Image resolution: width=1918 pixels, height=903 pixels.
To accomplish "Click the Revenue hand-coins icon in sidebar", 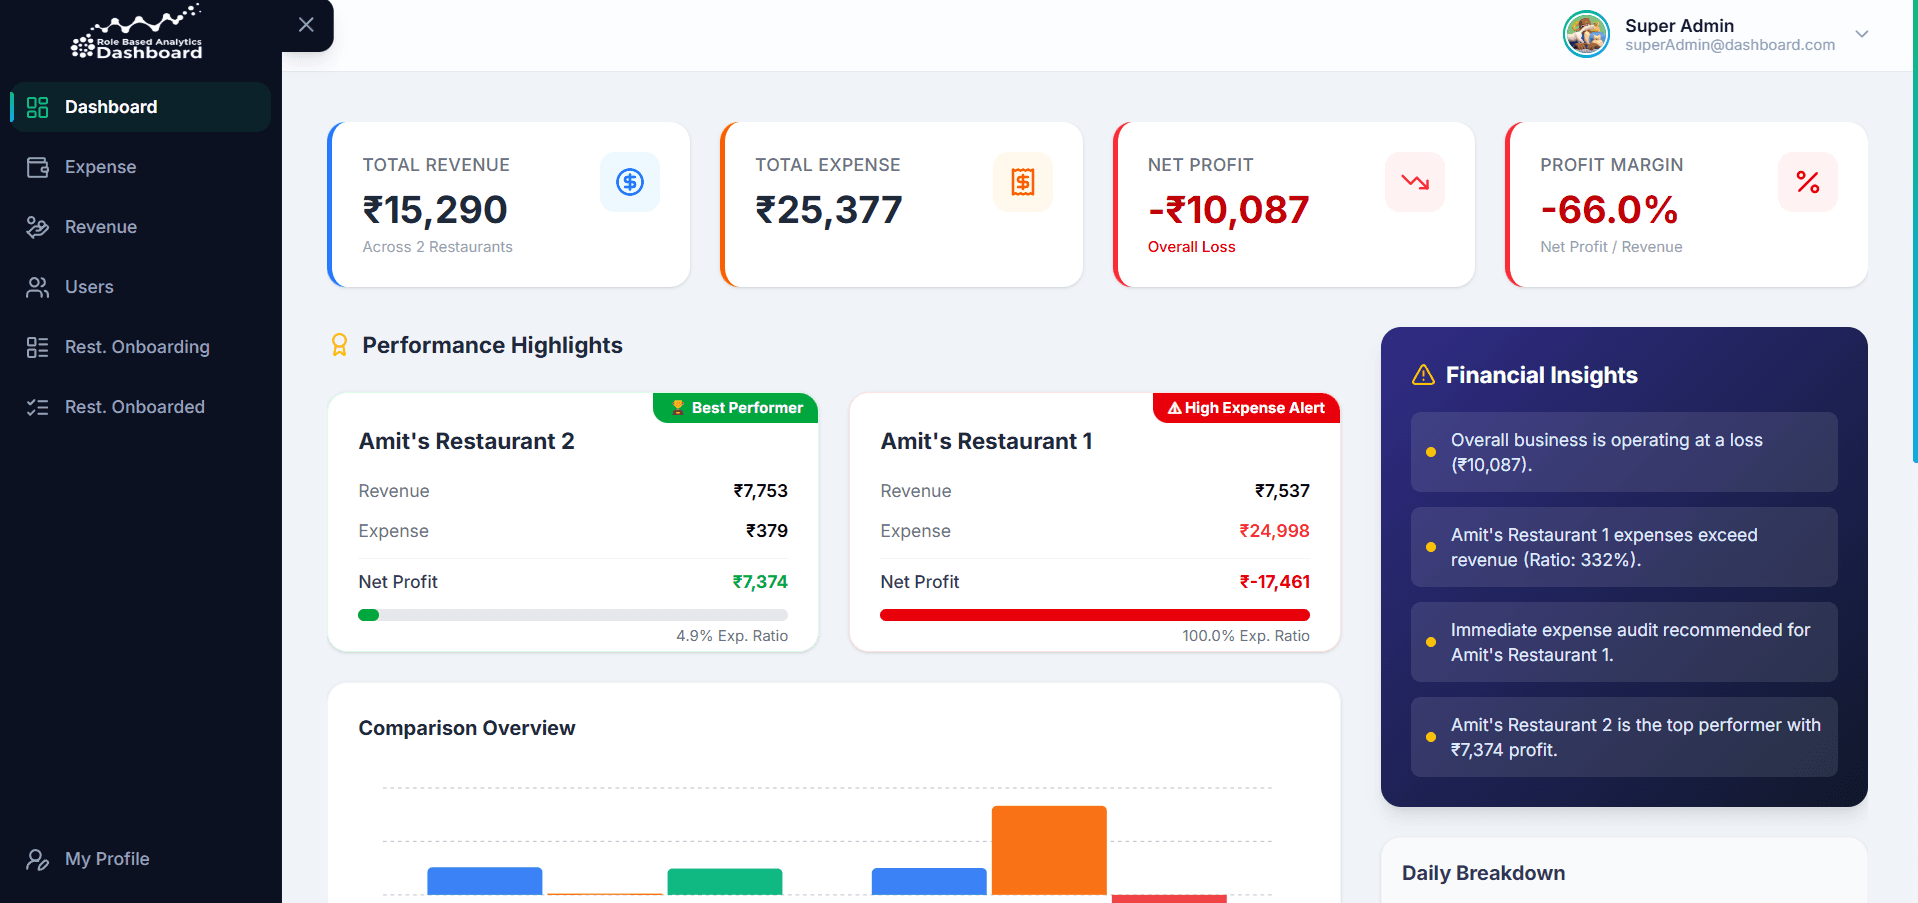I will click(x=38, y=227).
